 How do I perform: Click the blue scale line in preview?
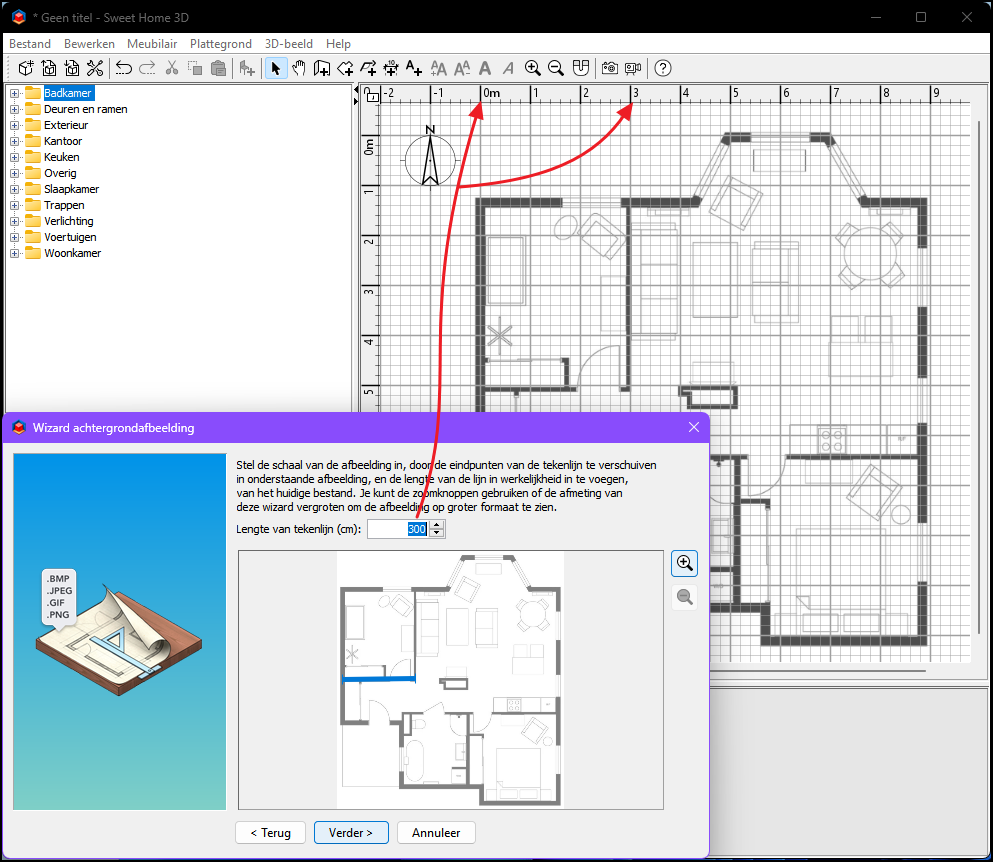tap(379, 679)
